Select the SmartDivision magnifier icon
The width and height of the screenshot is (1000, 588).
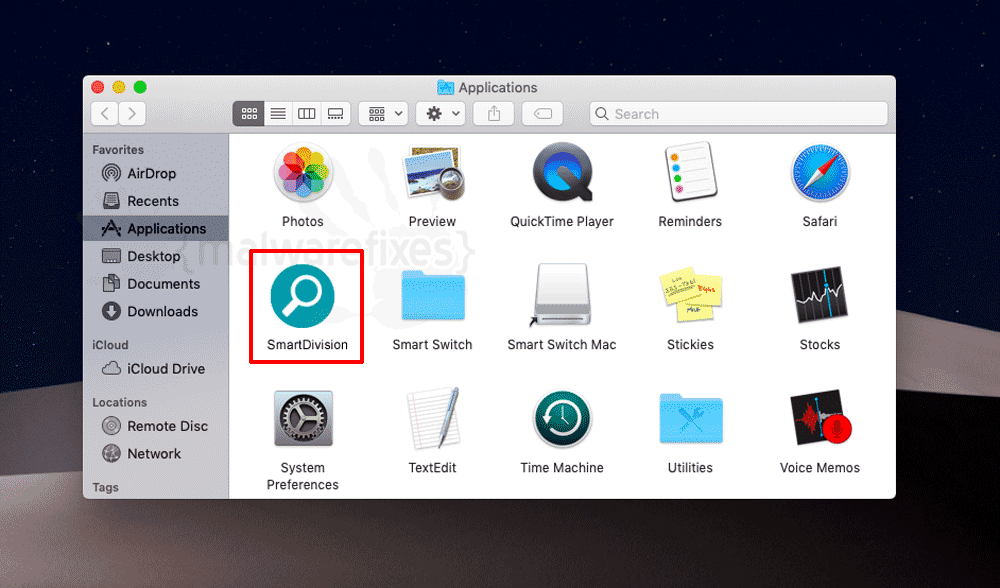pos(302,296)
